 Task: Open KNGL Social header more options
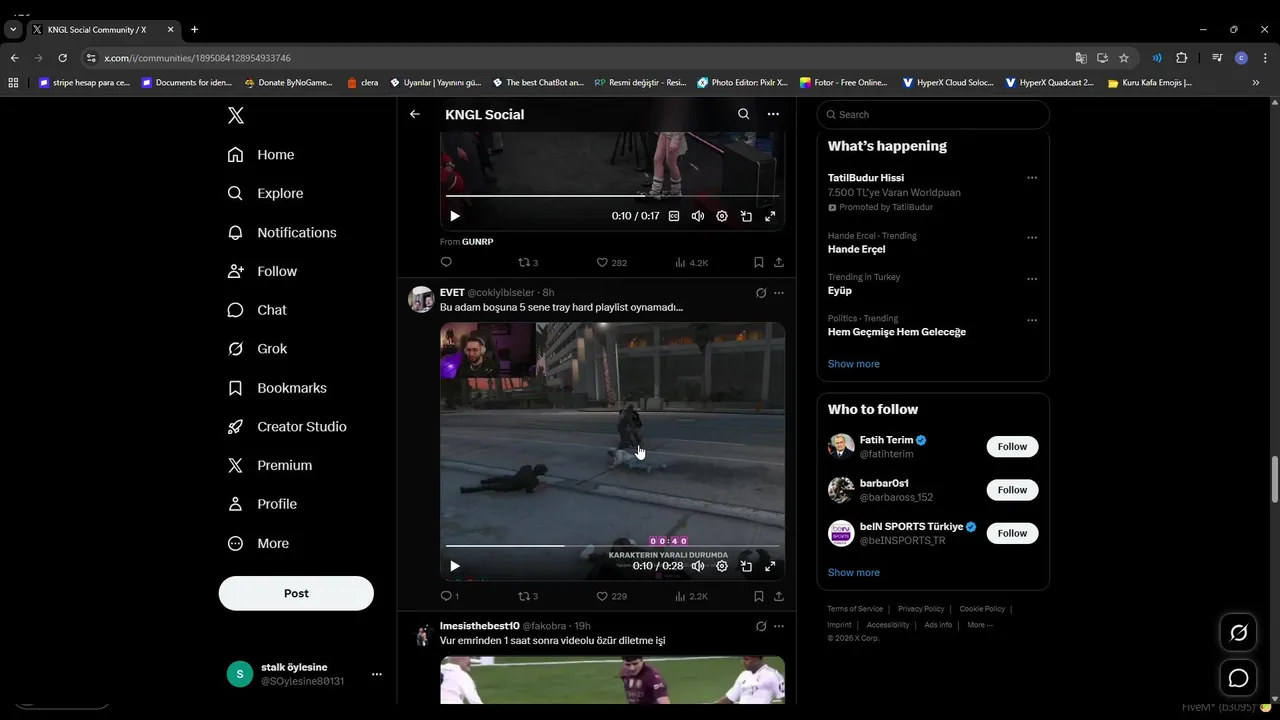pyautogui.click(x=773, y=114)
